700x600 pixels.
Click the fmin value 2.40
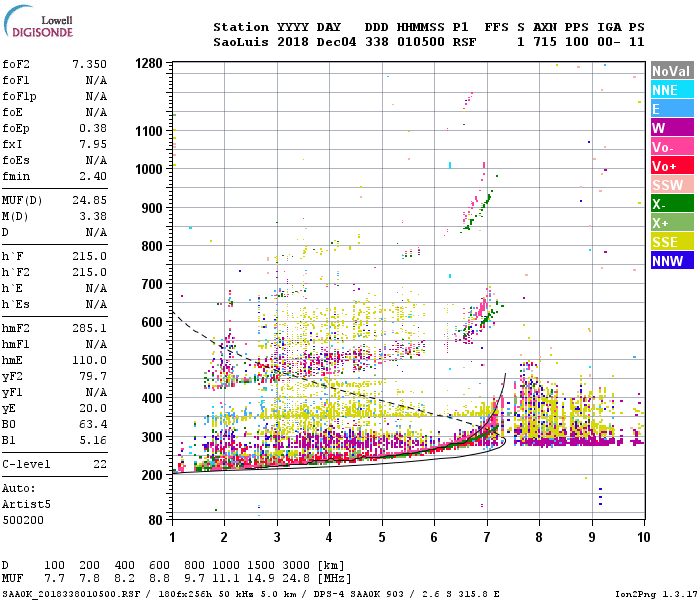pos(93,176)
